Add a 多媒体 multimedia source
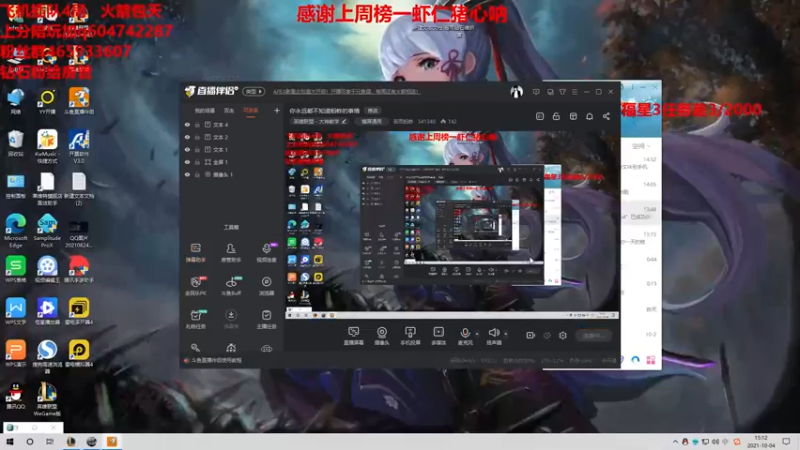The height and width of the screenshot is (450, 800). 438,336
